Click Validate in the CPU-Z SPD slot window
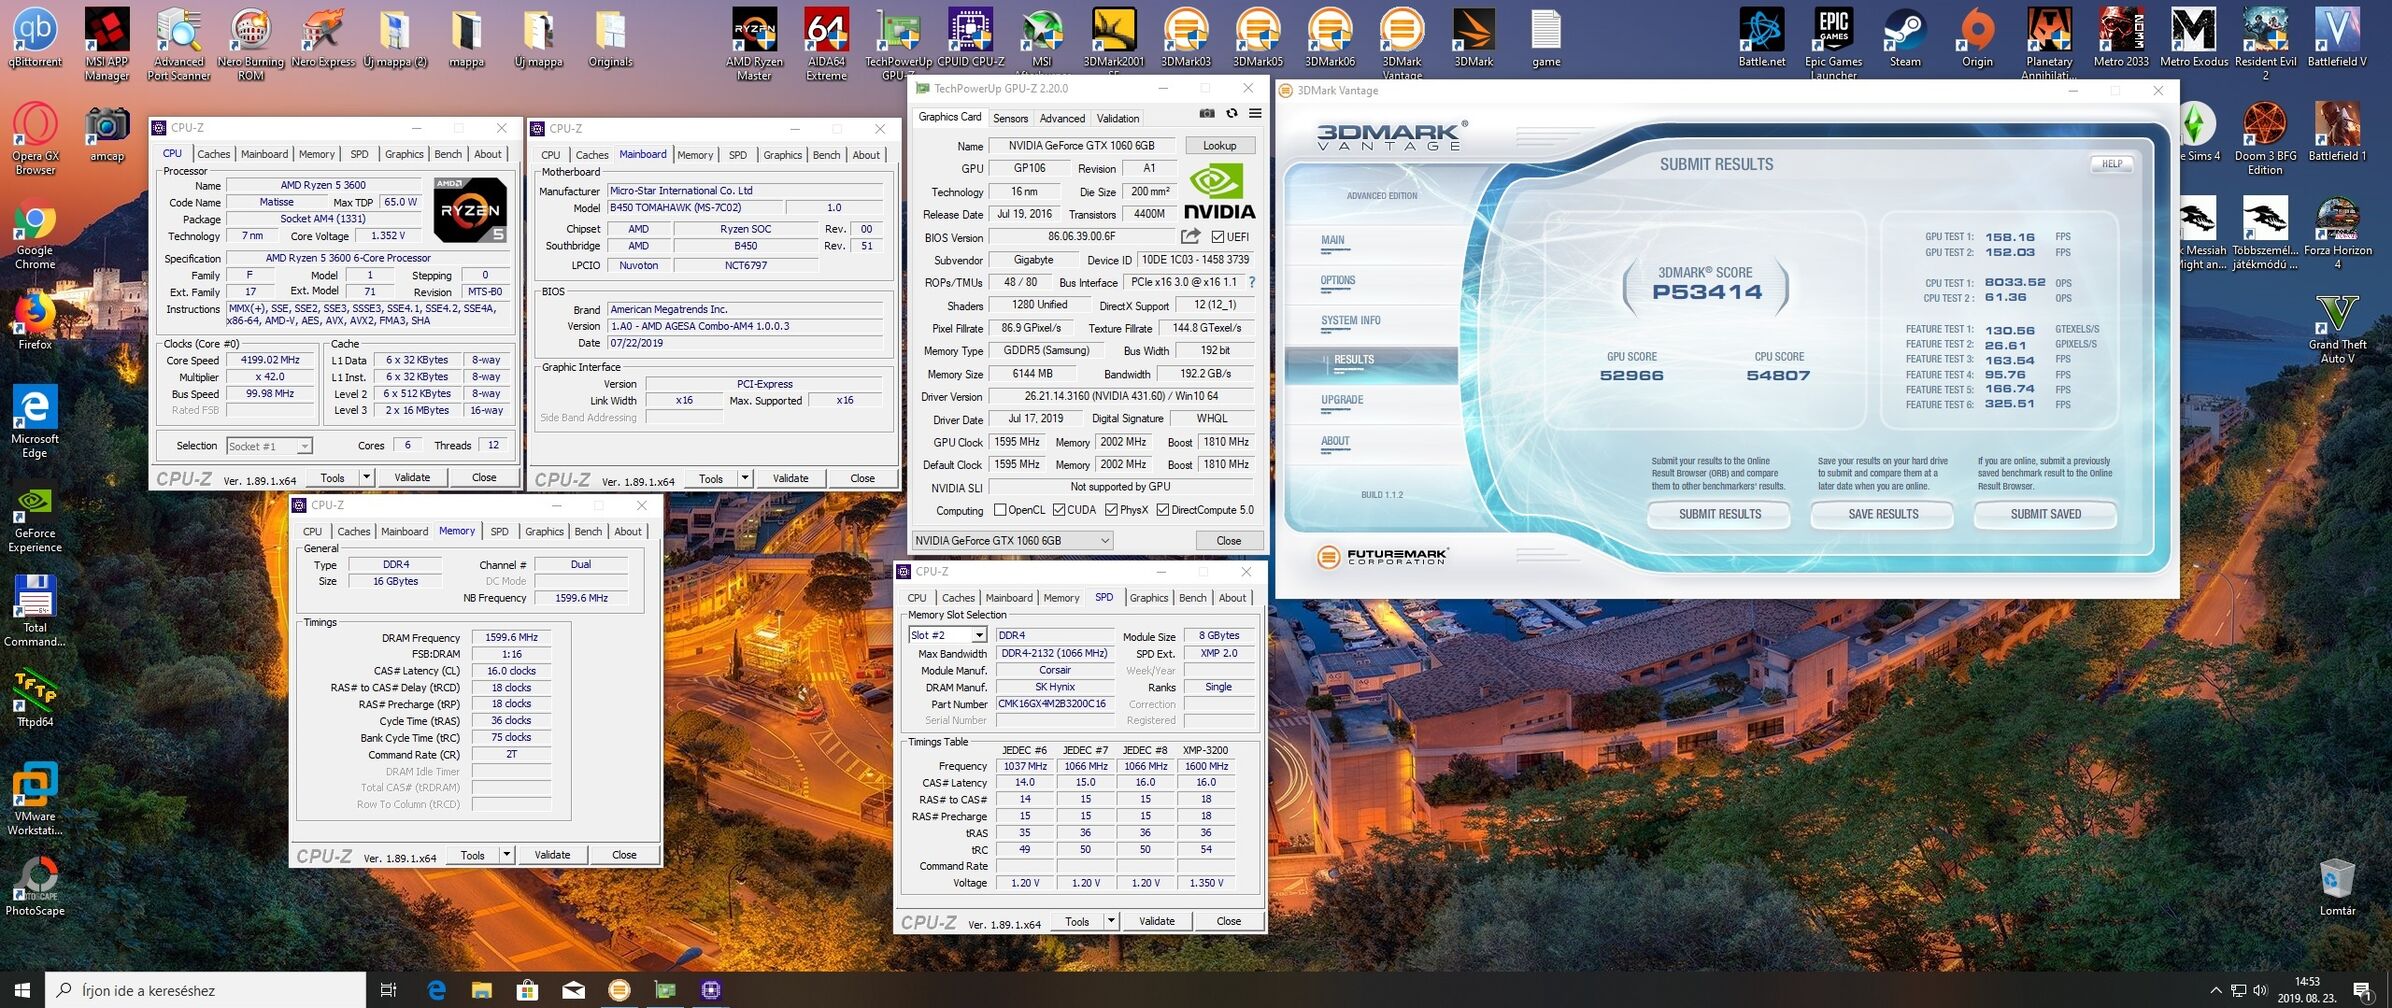This screenshot has height=1008, width=2392. 1157,921
